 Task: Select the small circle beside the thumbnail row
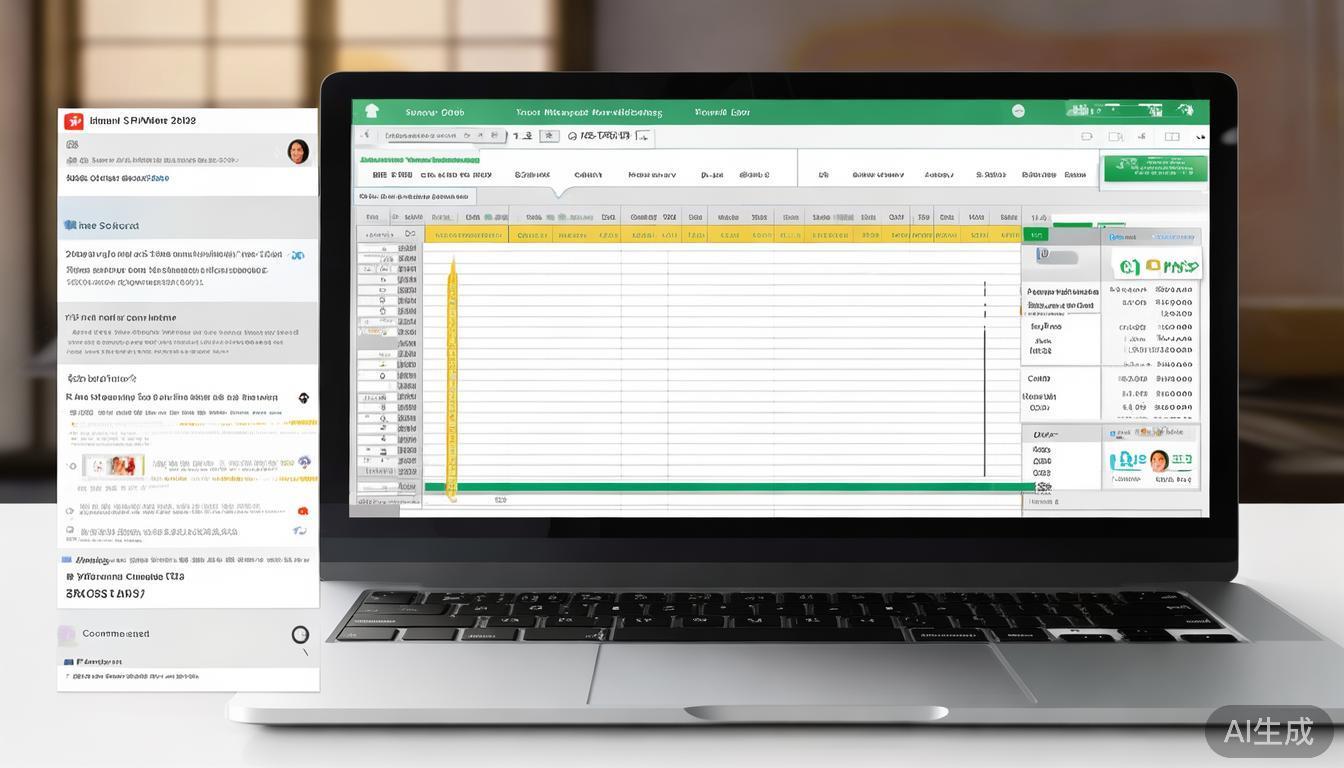(72, 466)
